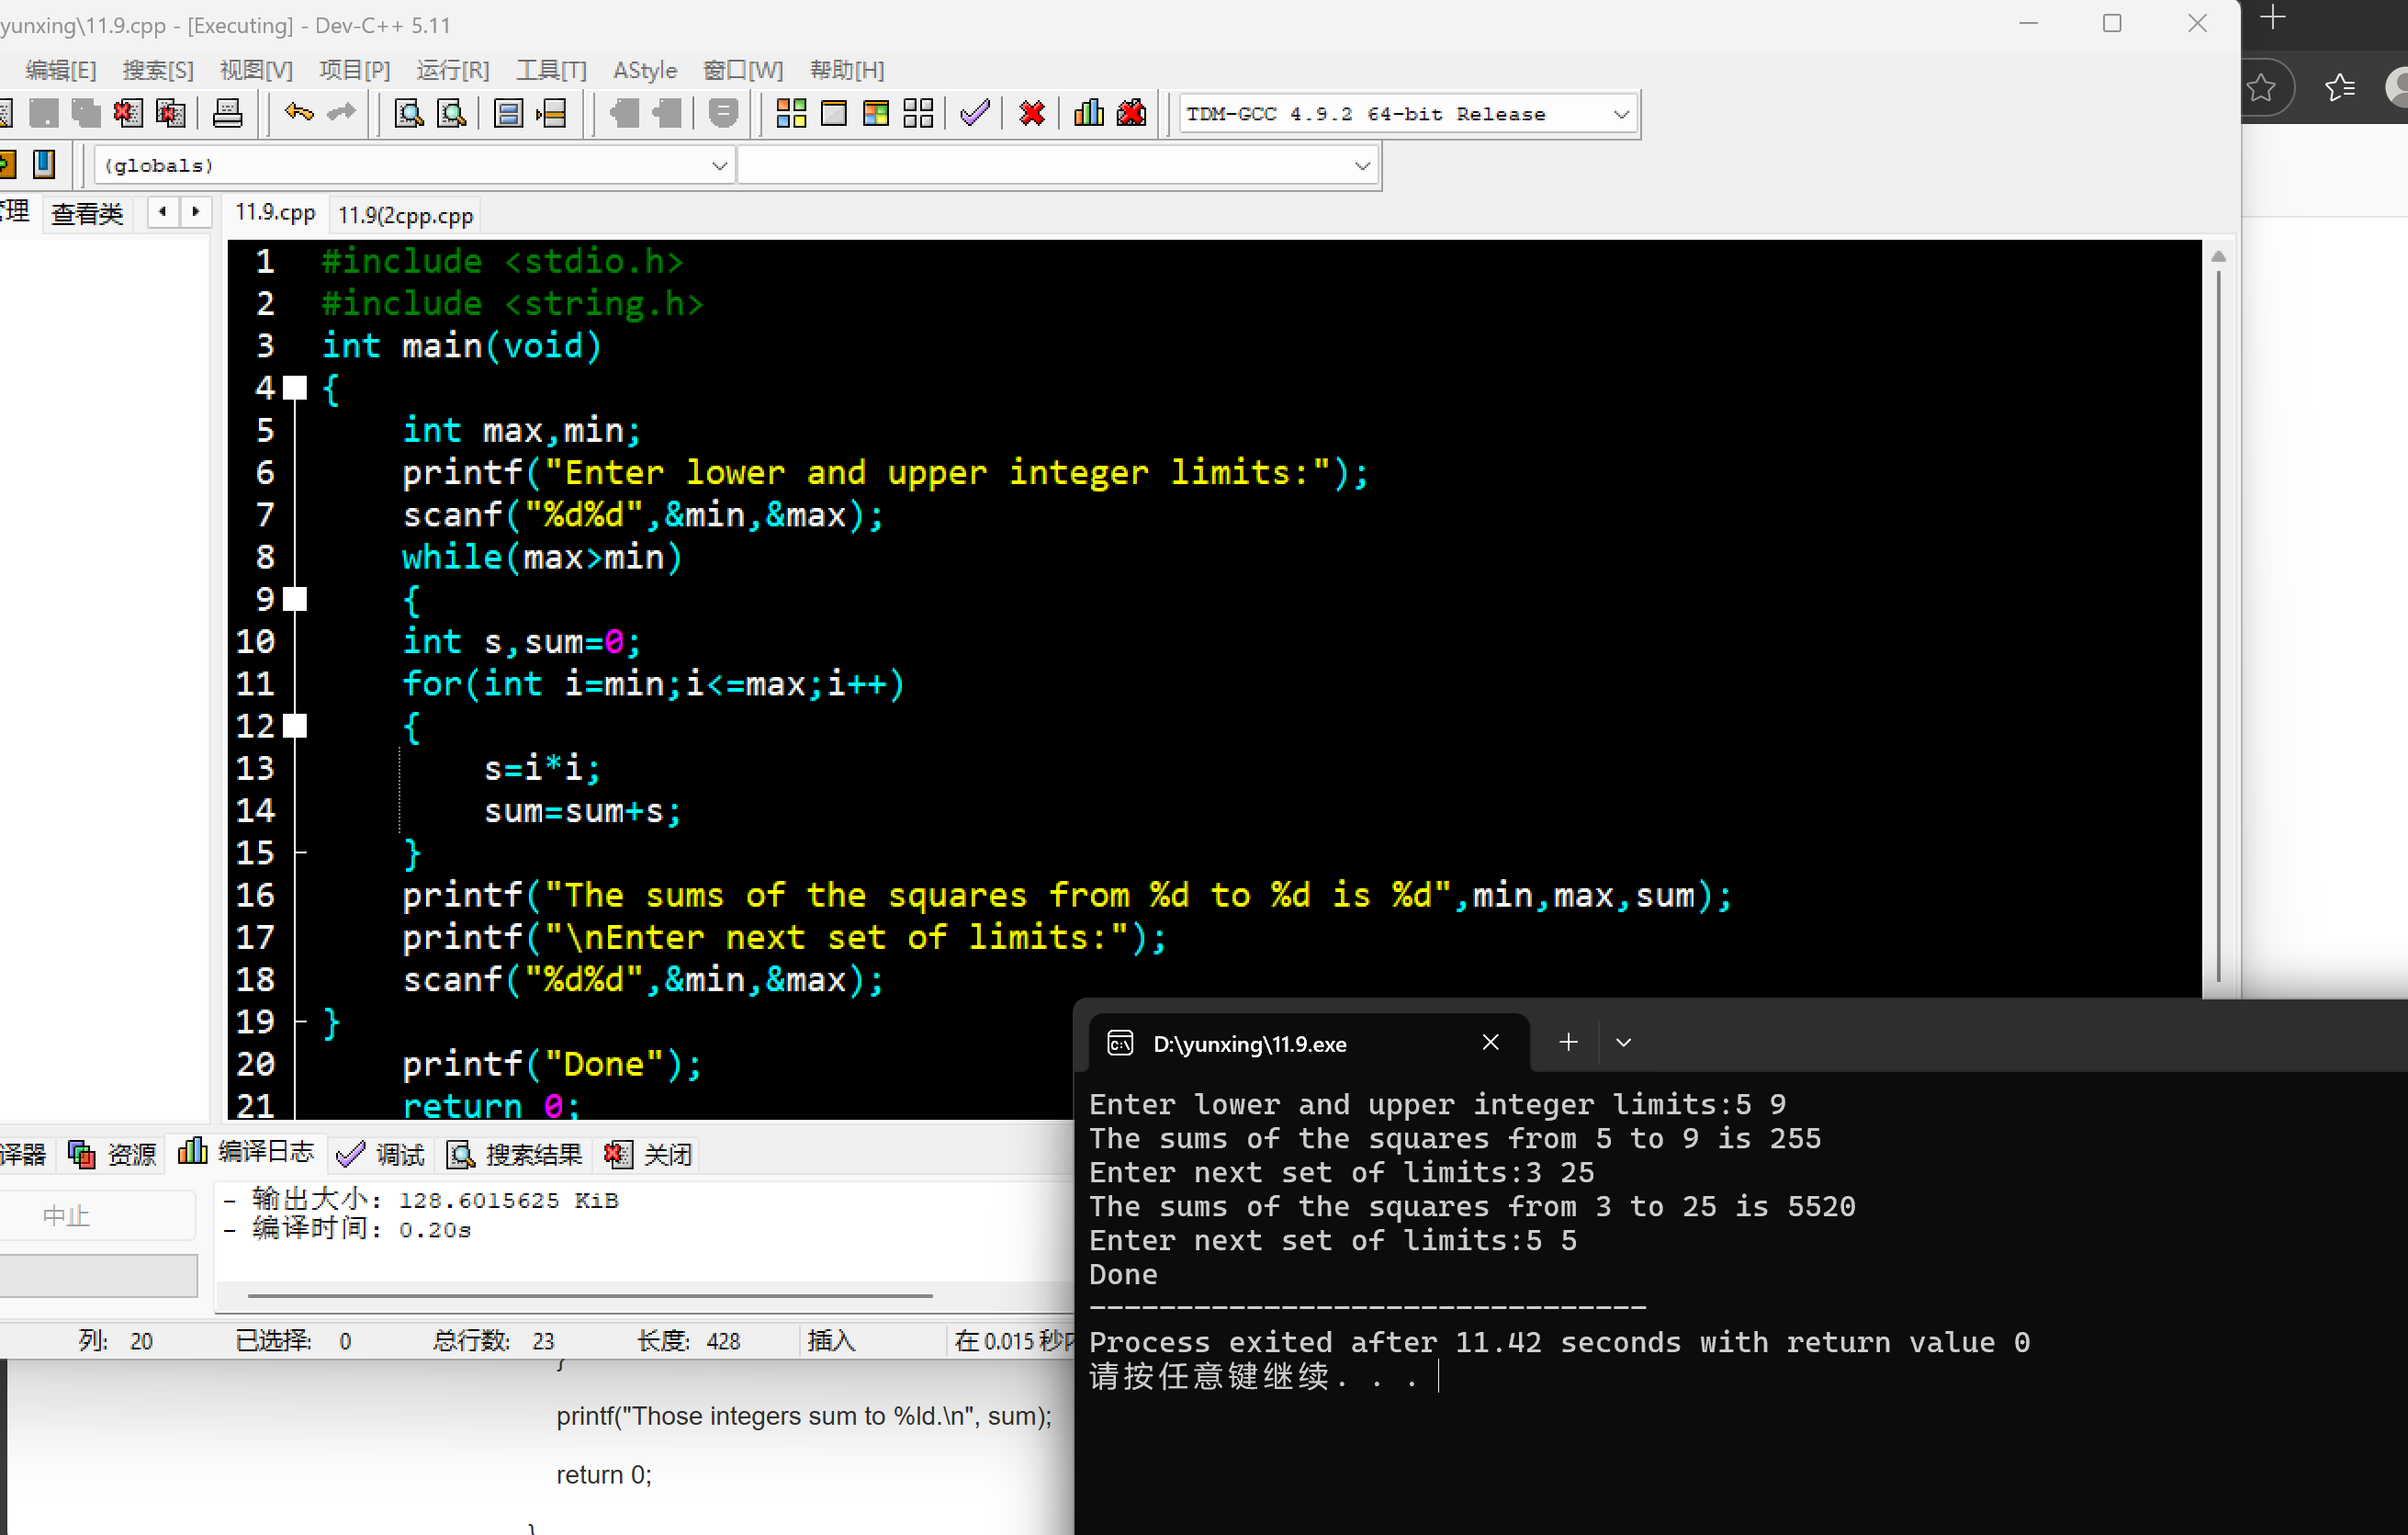Collapse the for-loop block at line 12
Screen dimensions: 2408x1535
pyautogui.click(x=295, y=726)
